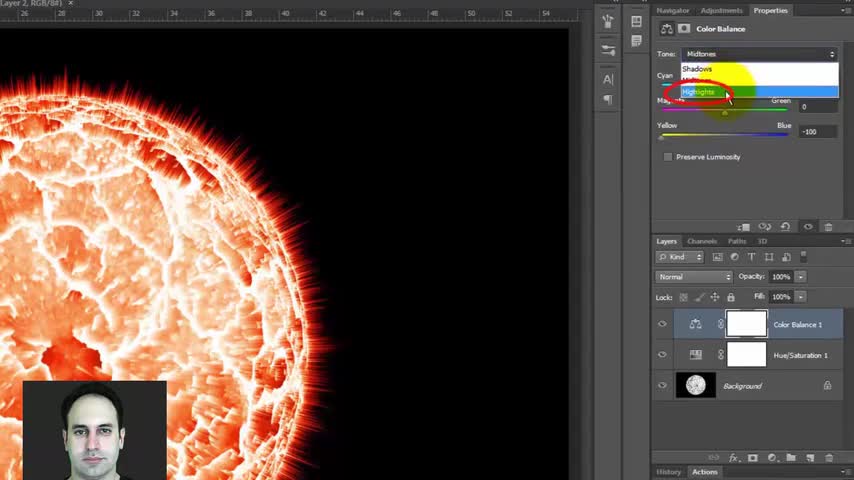Click the Yellow-Blue value field showing -100
This screenshot has width=854, height=480.
tap(818, 132)
